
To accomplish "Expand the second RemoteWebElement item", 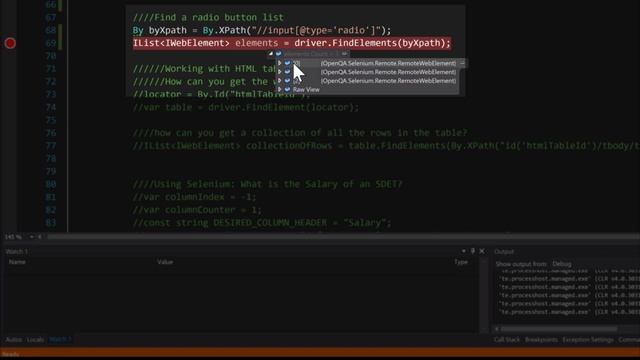I will coord(280,72).
